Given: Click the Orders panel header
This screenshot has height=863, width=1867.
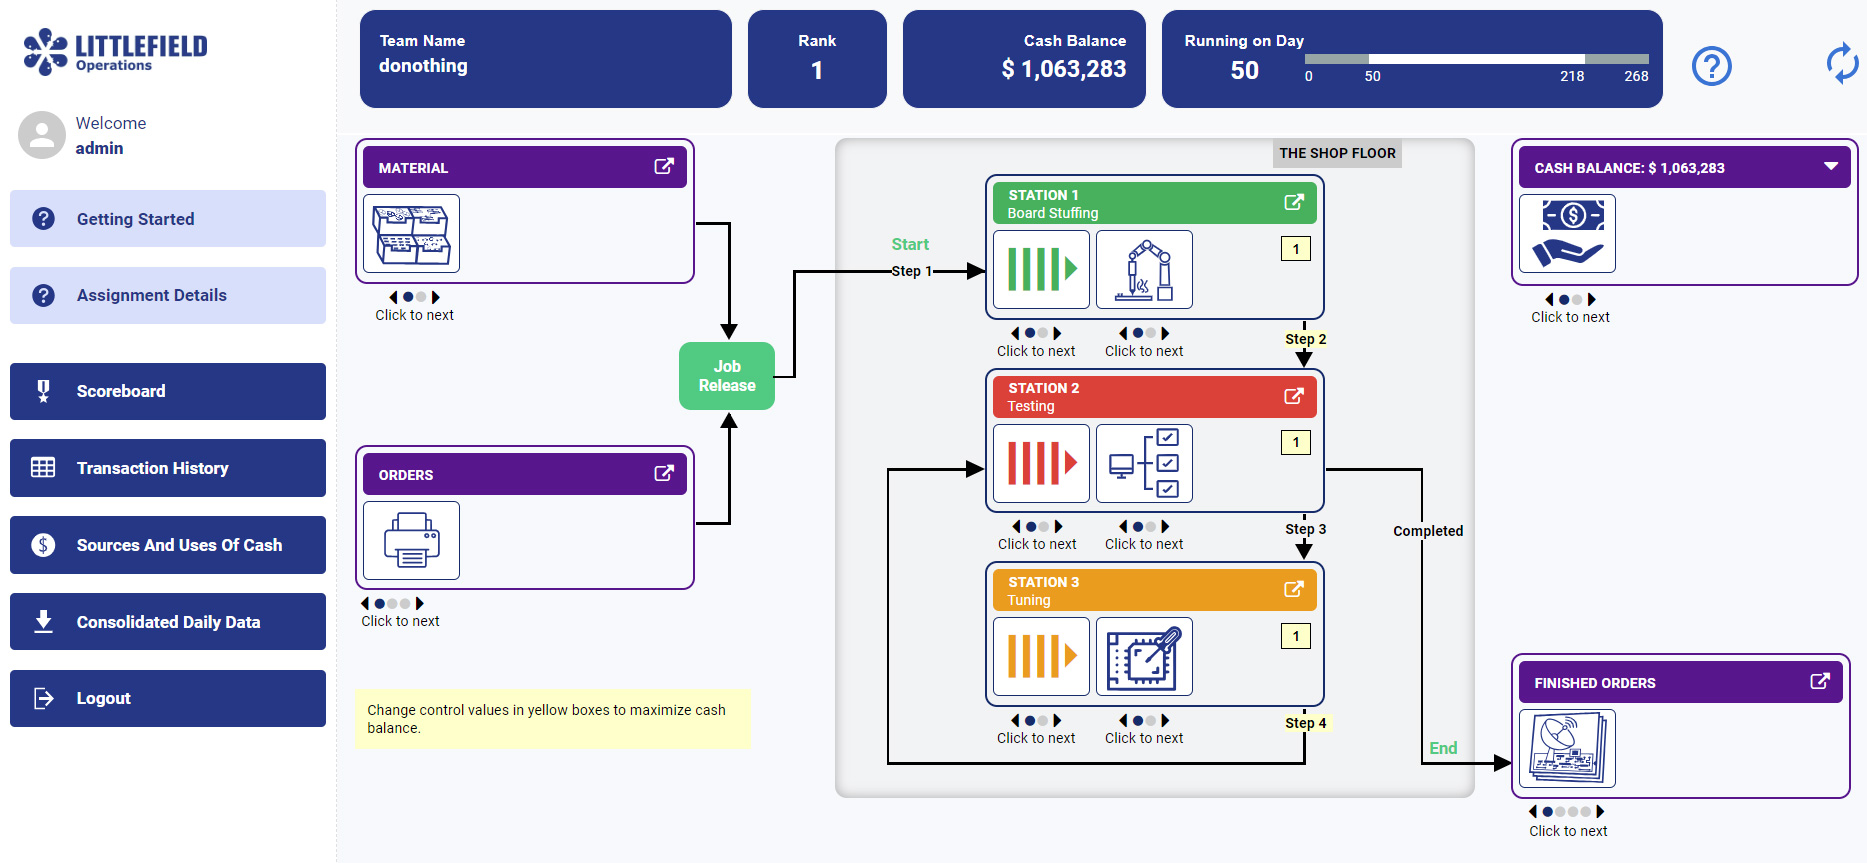Looking at the screenshot, I should 525,474.
